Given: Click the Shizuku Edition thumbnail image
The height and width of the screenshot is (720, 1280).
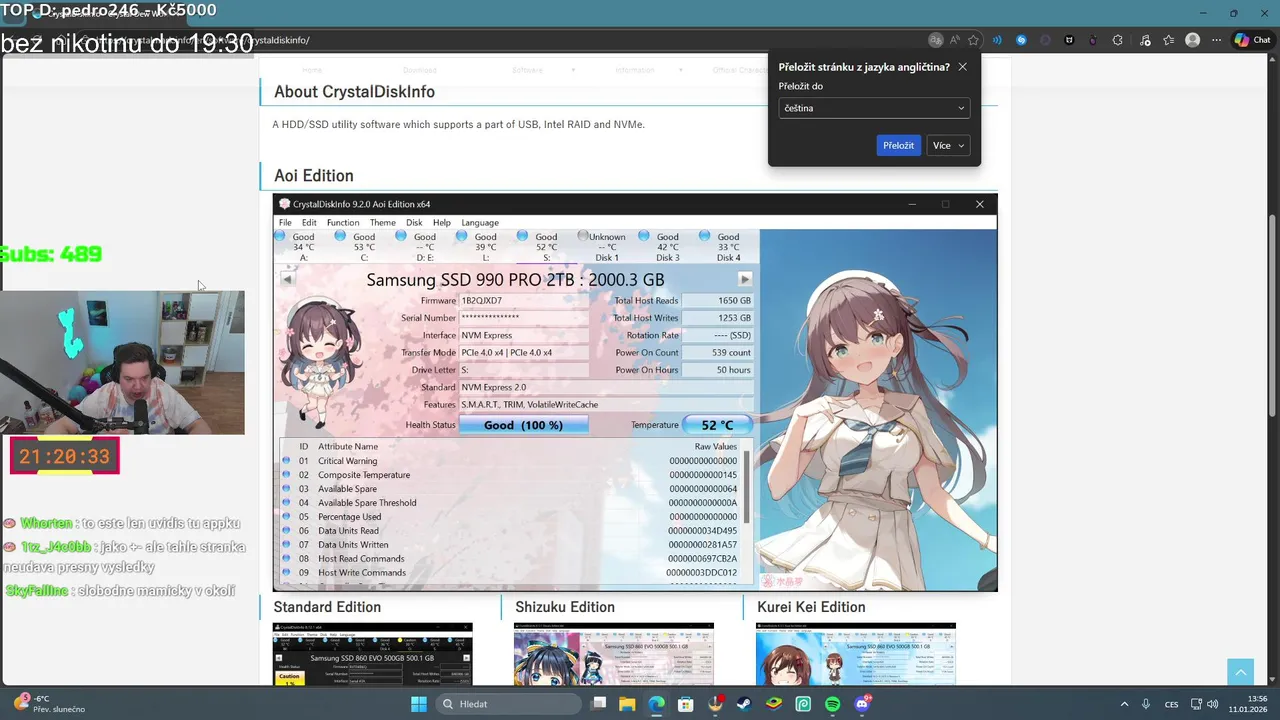Looking at the screenshot, I should tap(614, 654).
